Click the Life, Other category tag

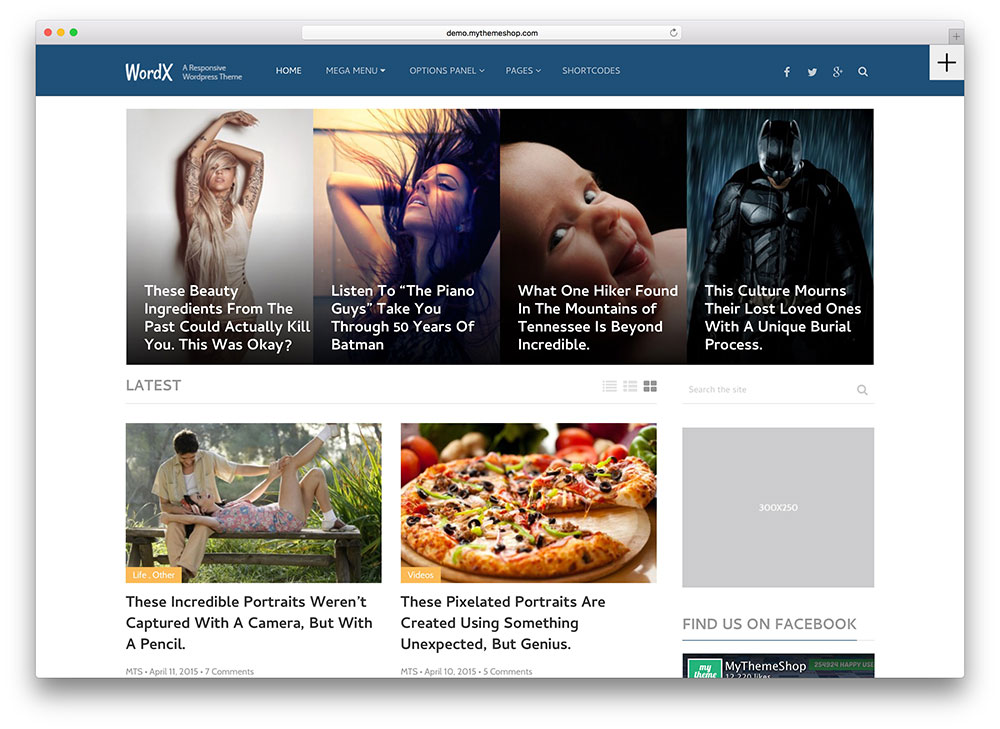click(154, 575)
